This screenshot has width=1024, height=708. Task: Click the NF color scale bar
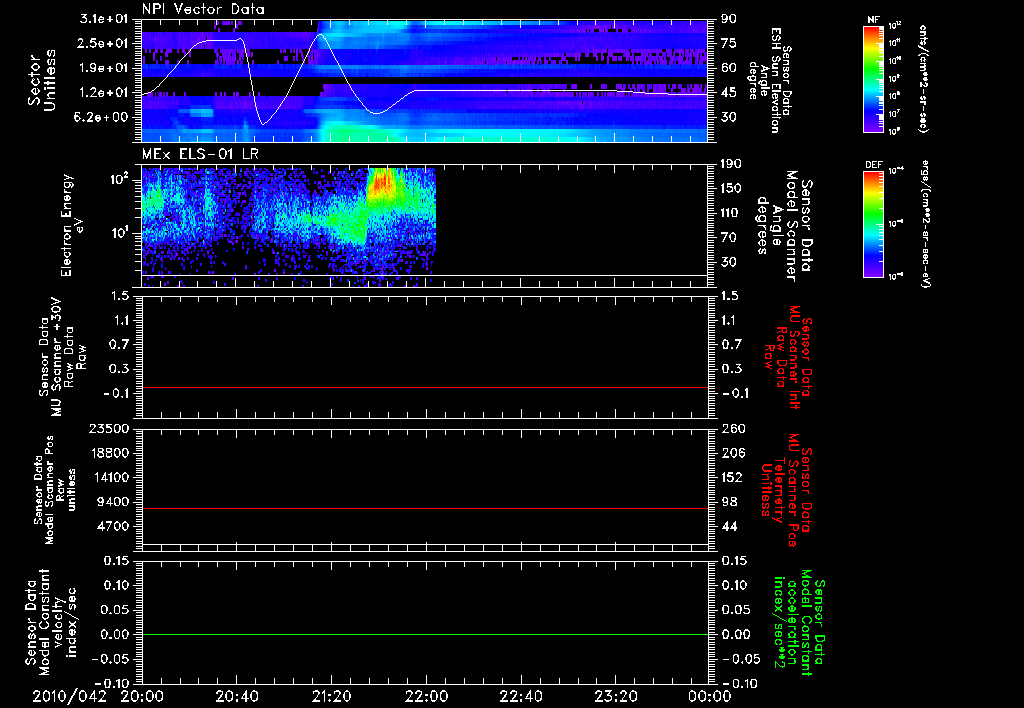click(x=873, y=78)
